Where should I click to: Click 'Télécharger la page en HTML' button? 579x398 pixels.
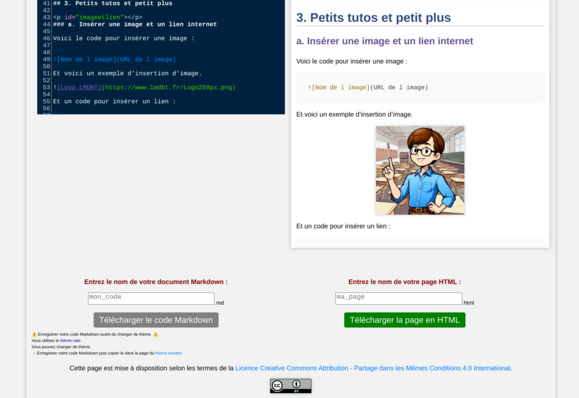point(405,320)
